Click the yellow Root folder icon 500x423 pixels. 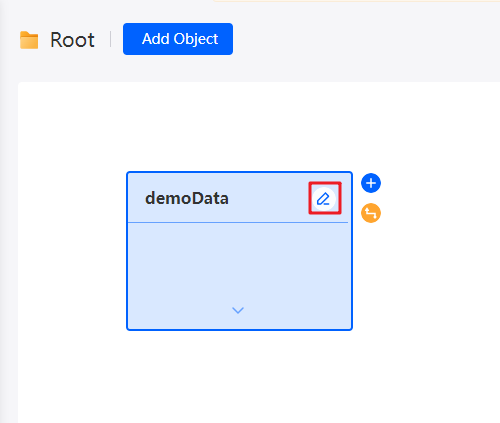coord(29,40)
